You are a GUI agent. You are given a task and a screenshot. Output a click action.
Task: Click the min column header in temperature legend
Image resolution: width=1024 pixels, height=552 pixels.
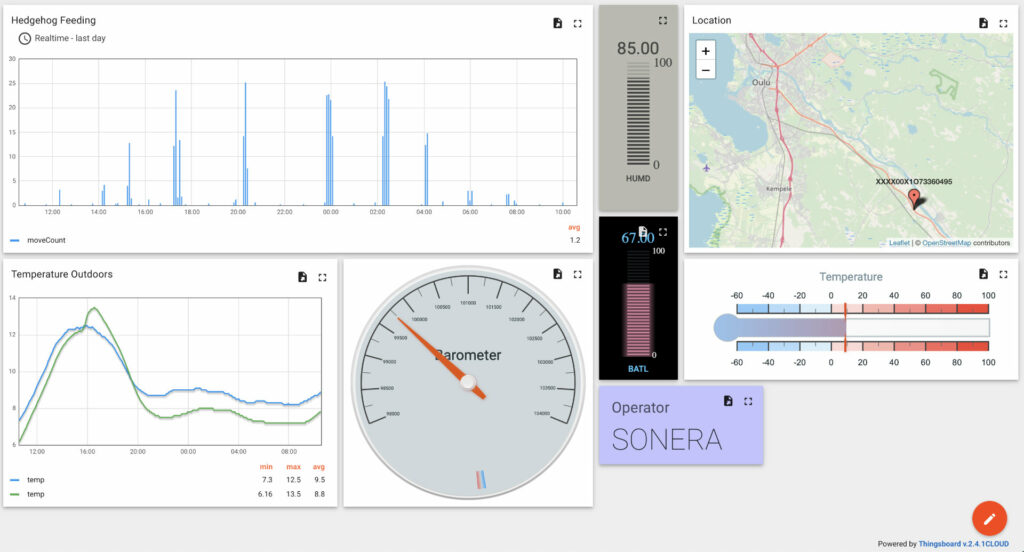[266, 466]
